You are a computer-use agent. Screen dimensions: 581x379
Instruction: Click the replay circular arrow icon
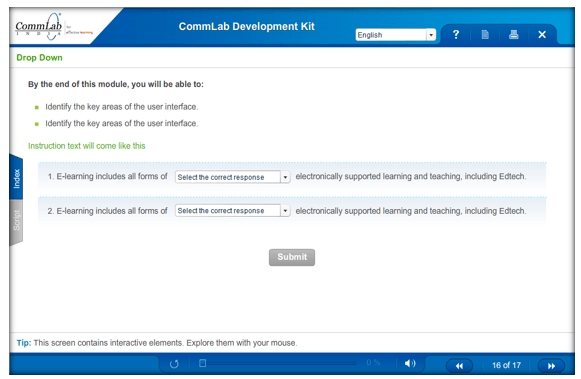pos(174,364)
